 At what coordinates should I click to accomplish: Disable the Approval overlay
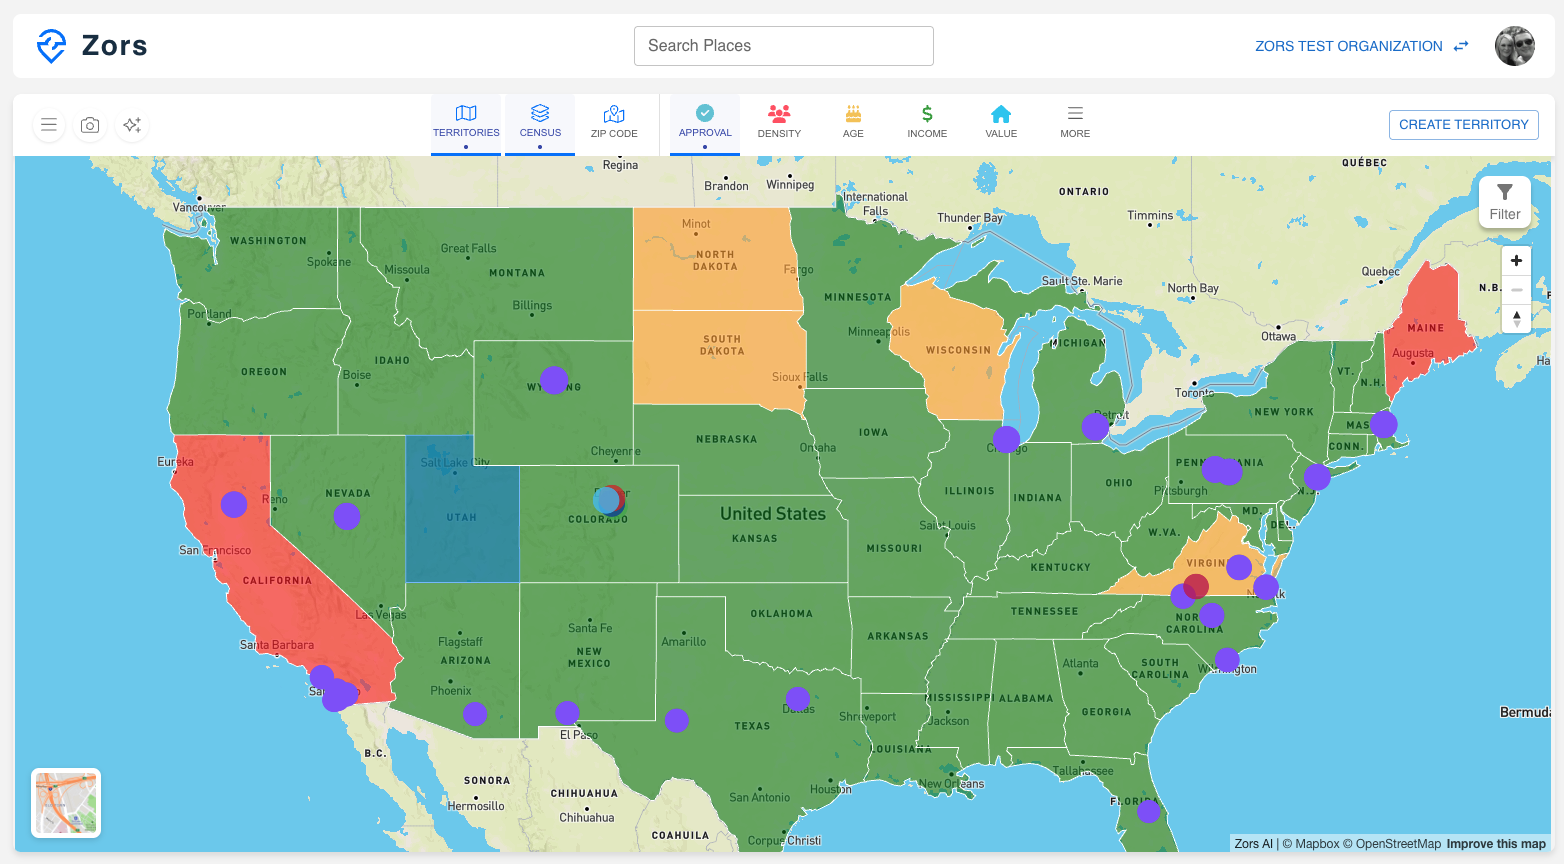(x=705, y=122)
